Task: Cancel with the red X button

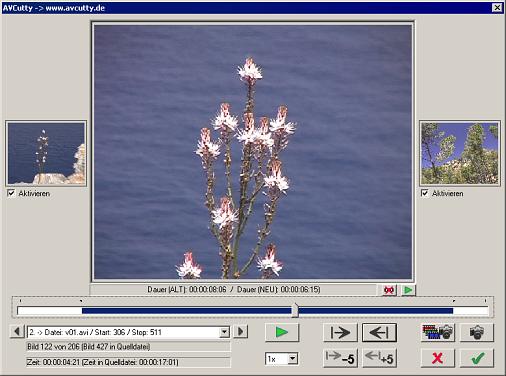Action: 438,358
